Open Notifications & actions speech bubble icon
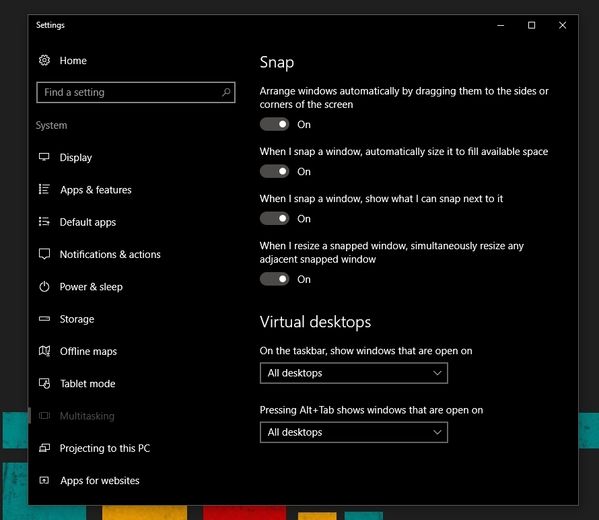The image size is (599, 520). 44,254
